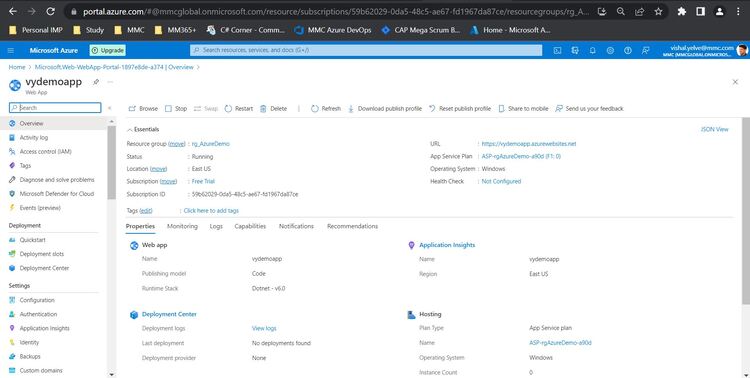Open Quickstart under Deployment
Image resolution: width=750 pixels, height=378 pixels.
33,240
